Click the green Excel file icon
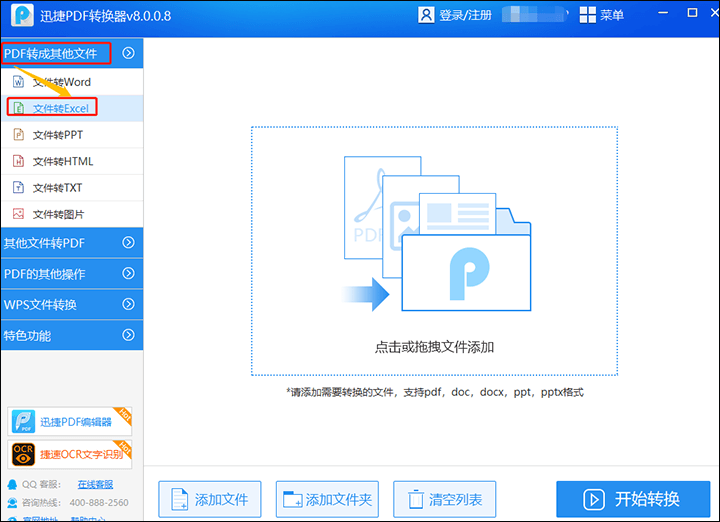The image size is (720, 522). point(18,108)
